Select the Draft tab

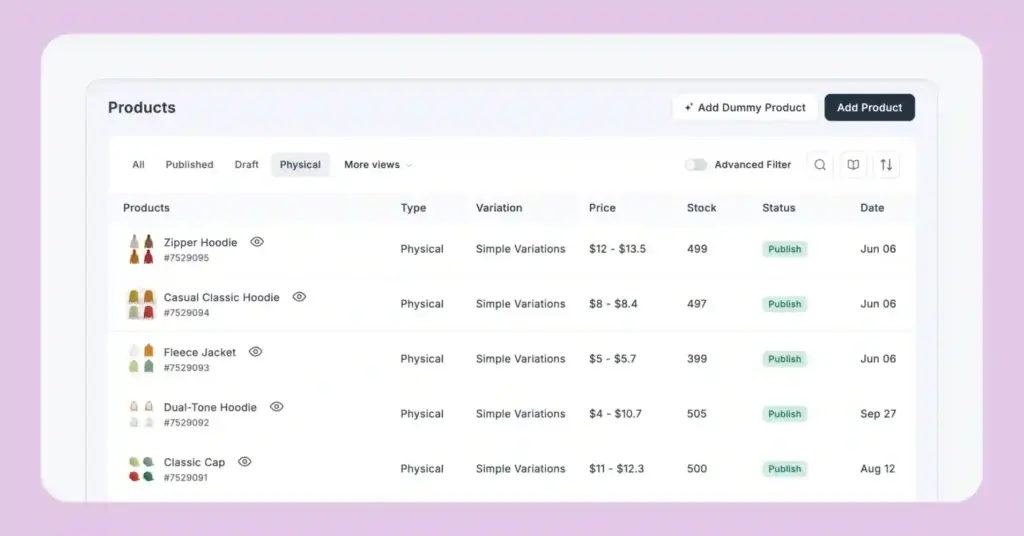tap(246, 165)
